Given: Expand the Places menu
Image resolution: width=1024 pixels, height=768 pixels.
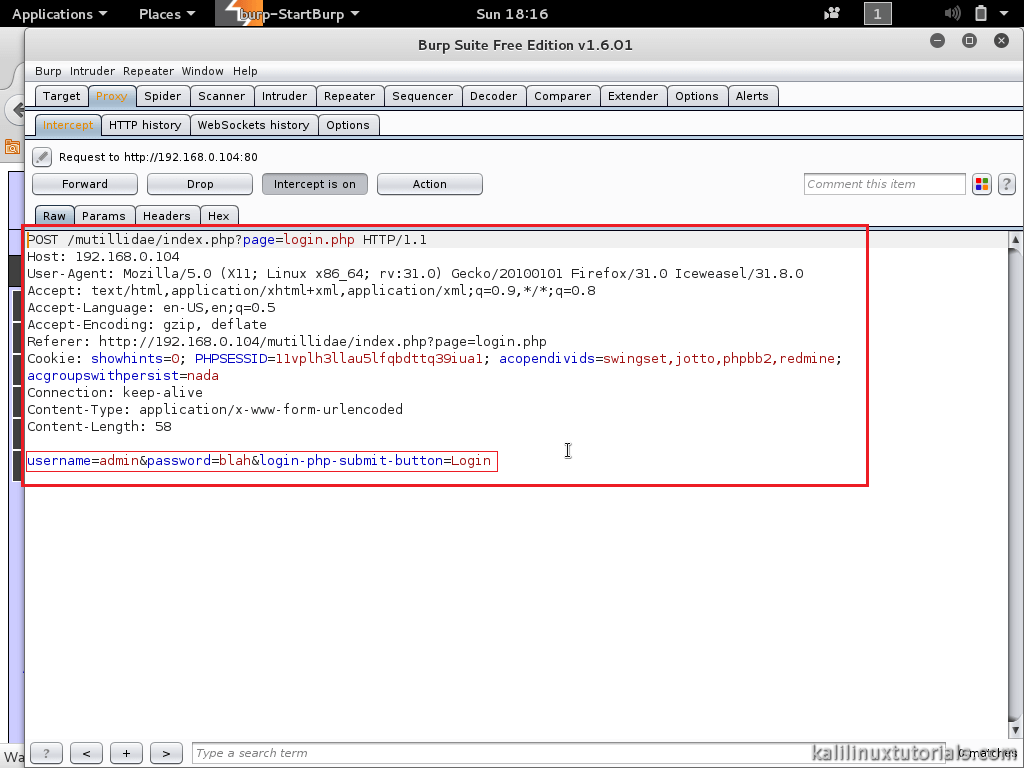Looking at the screenshot, I should [x=166, y=14].
